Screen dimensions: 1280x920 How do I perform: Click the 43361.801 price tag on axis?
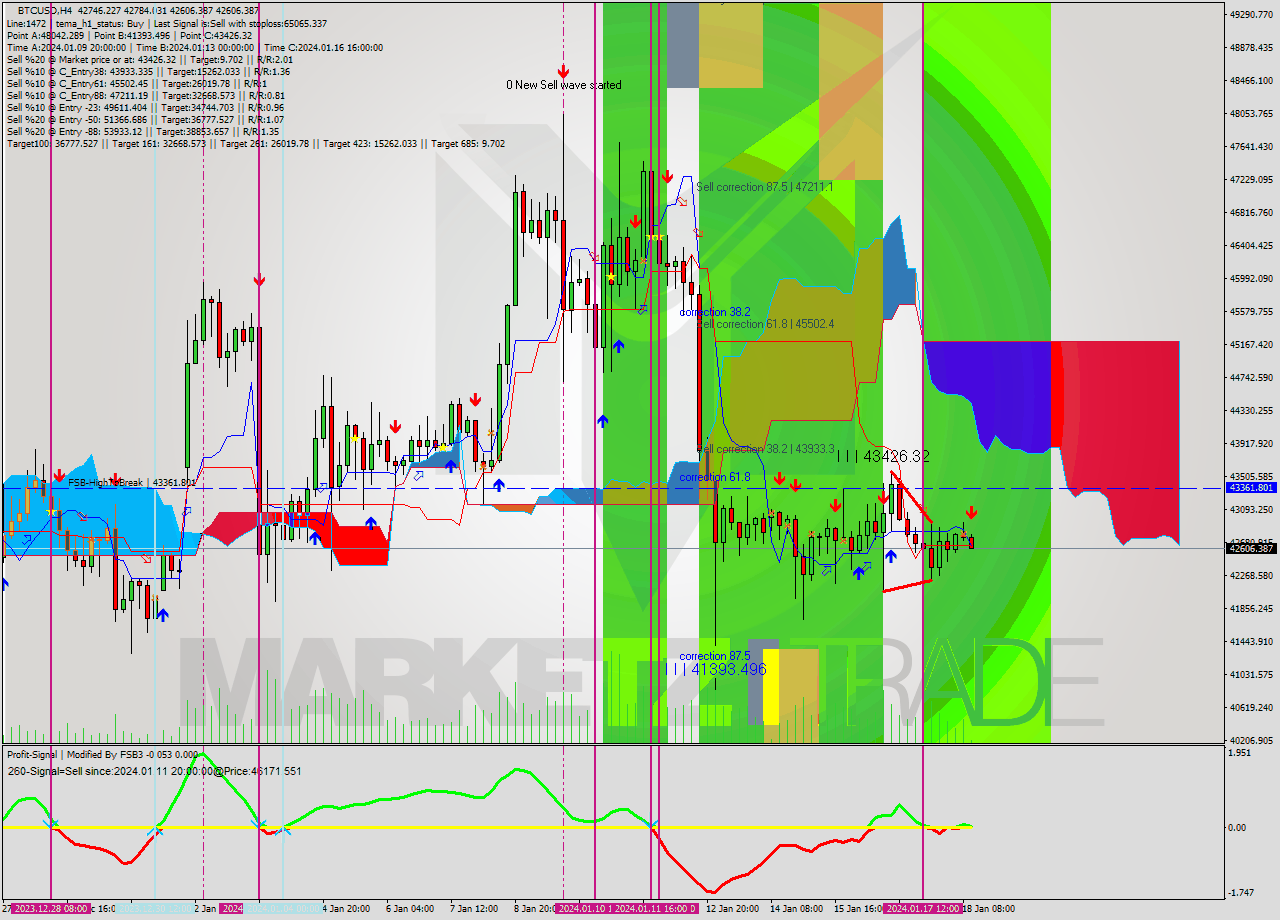click(1251, 488)
